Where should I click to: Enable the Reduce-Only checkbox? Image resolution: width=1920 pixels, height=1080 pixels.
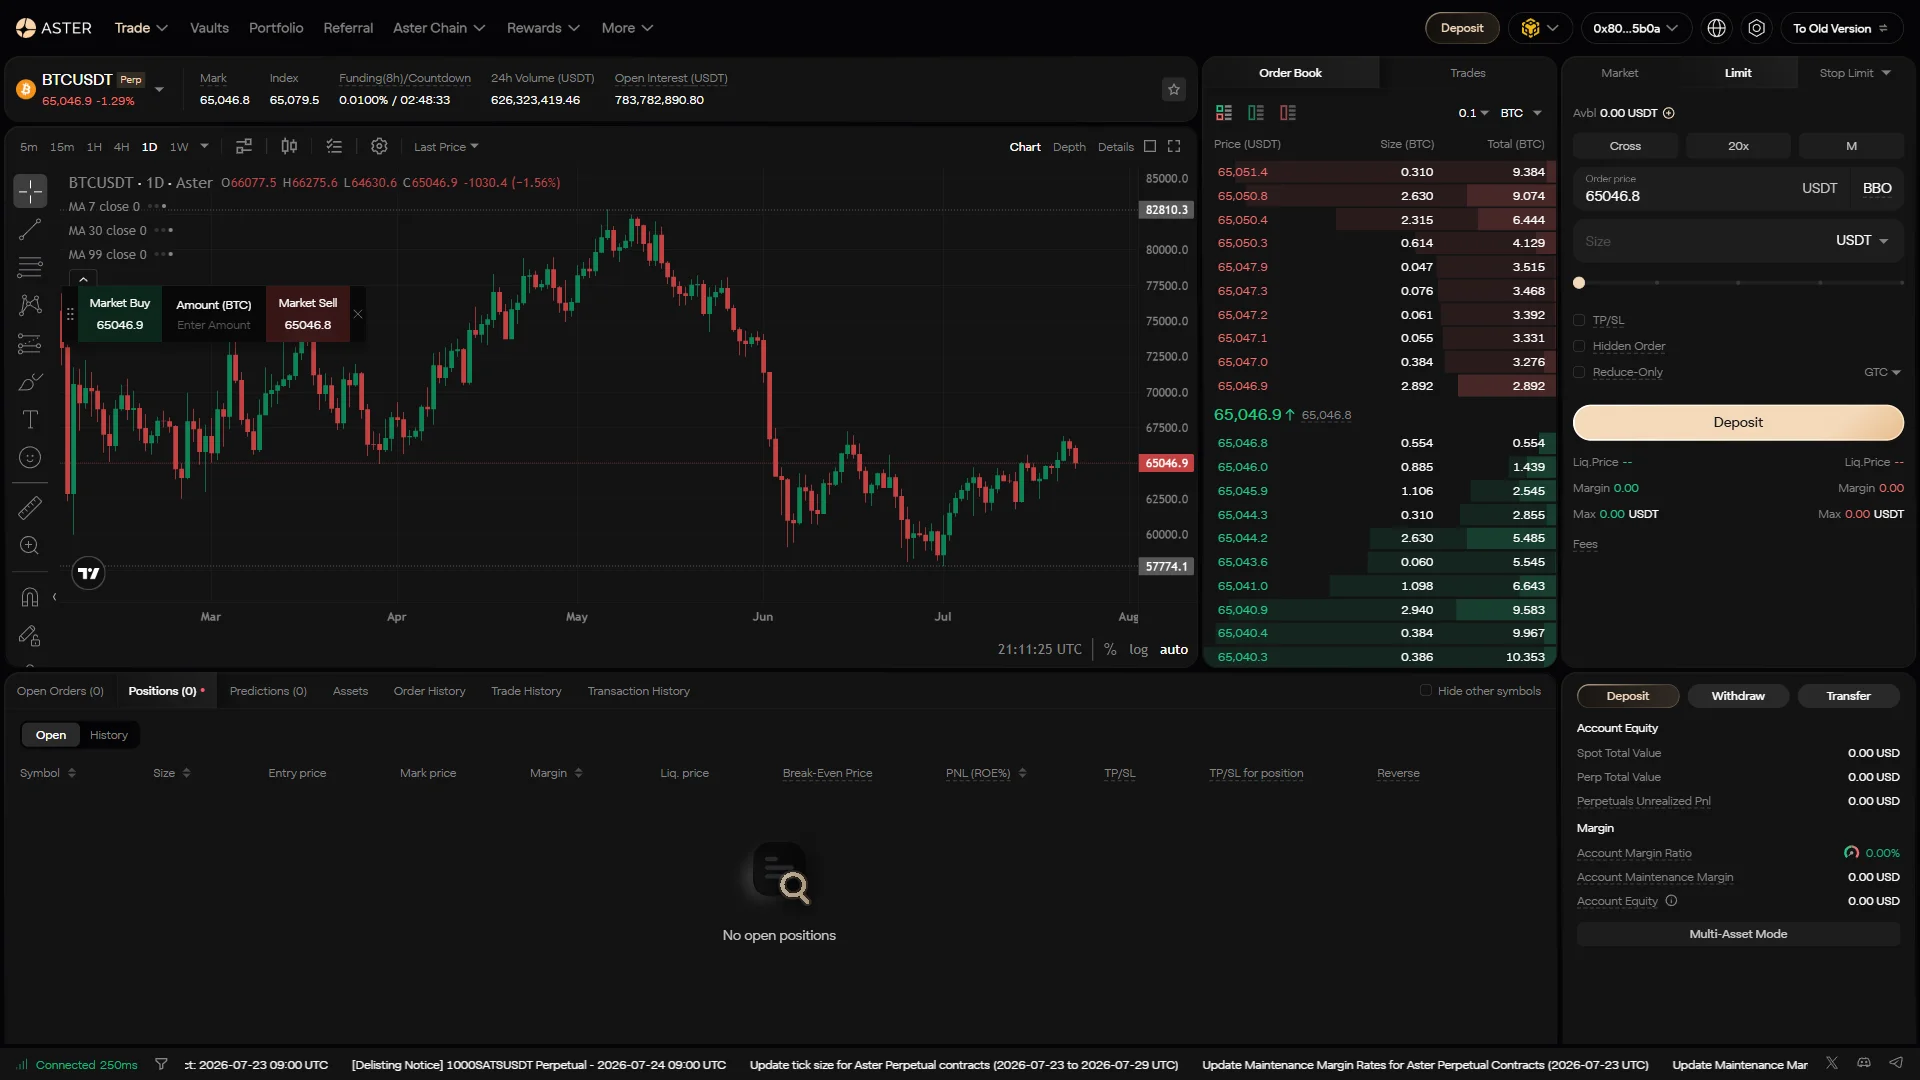tap(1579, 372)
